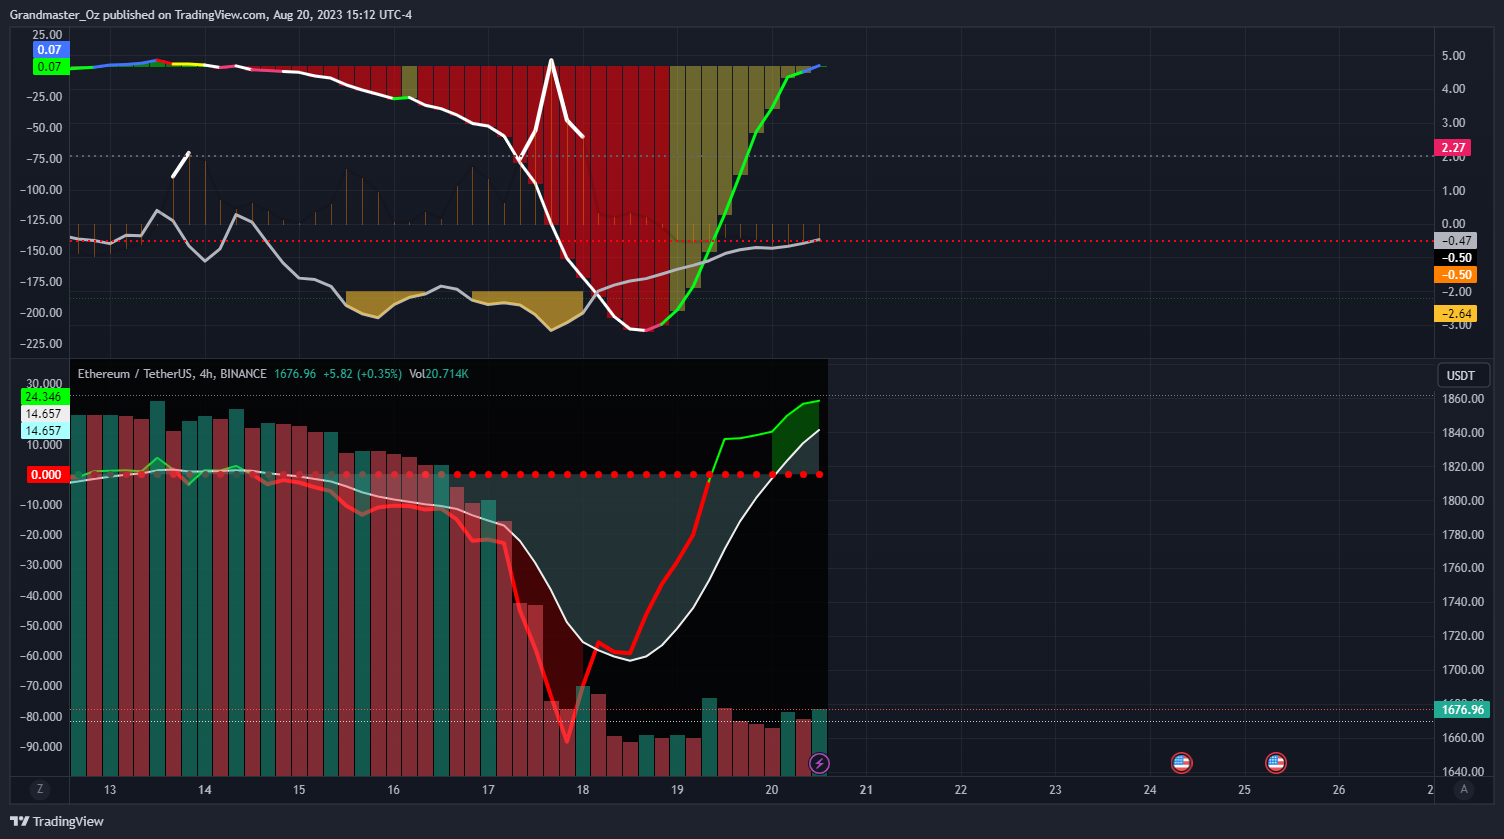Select the pink 2.27 indicator value label

(x=1453, y=148)
